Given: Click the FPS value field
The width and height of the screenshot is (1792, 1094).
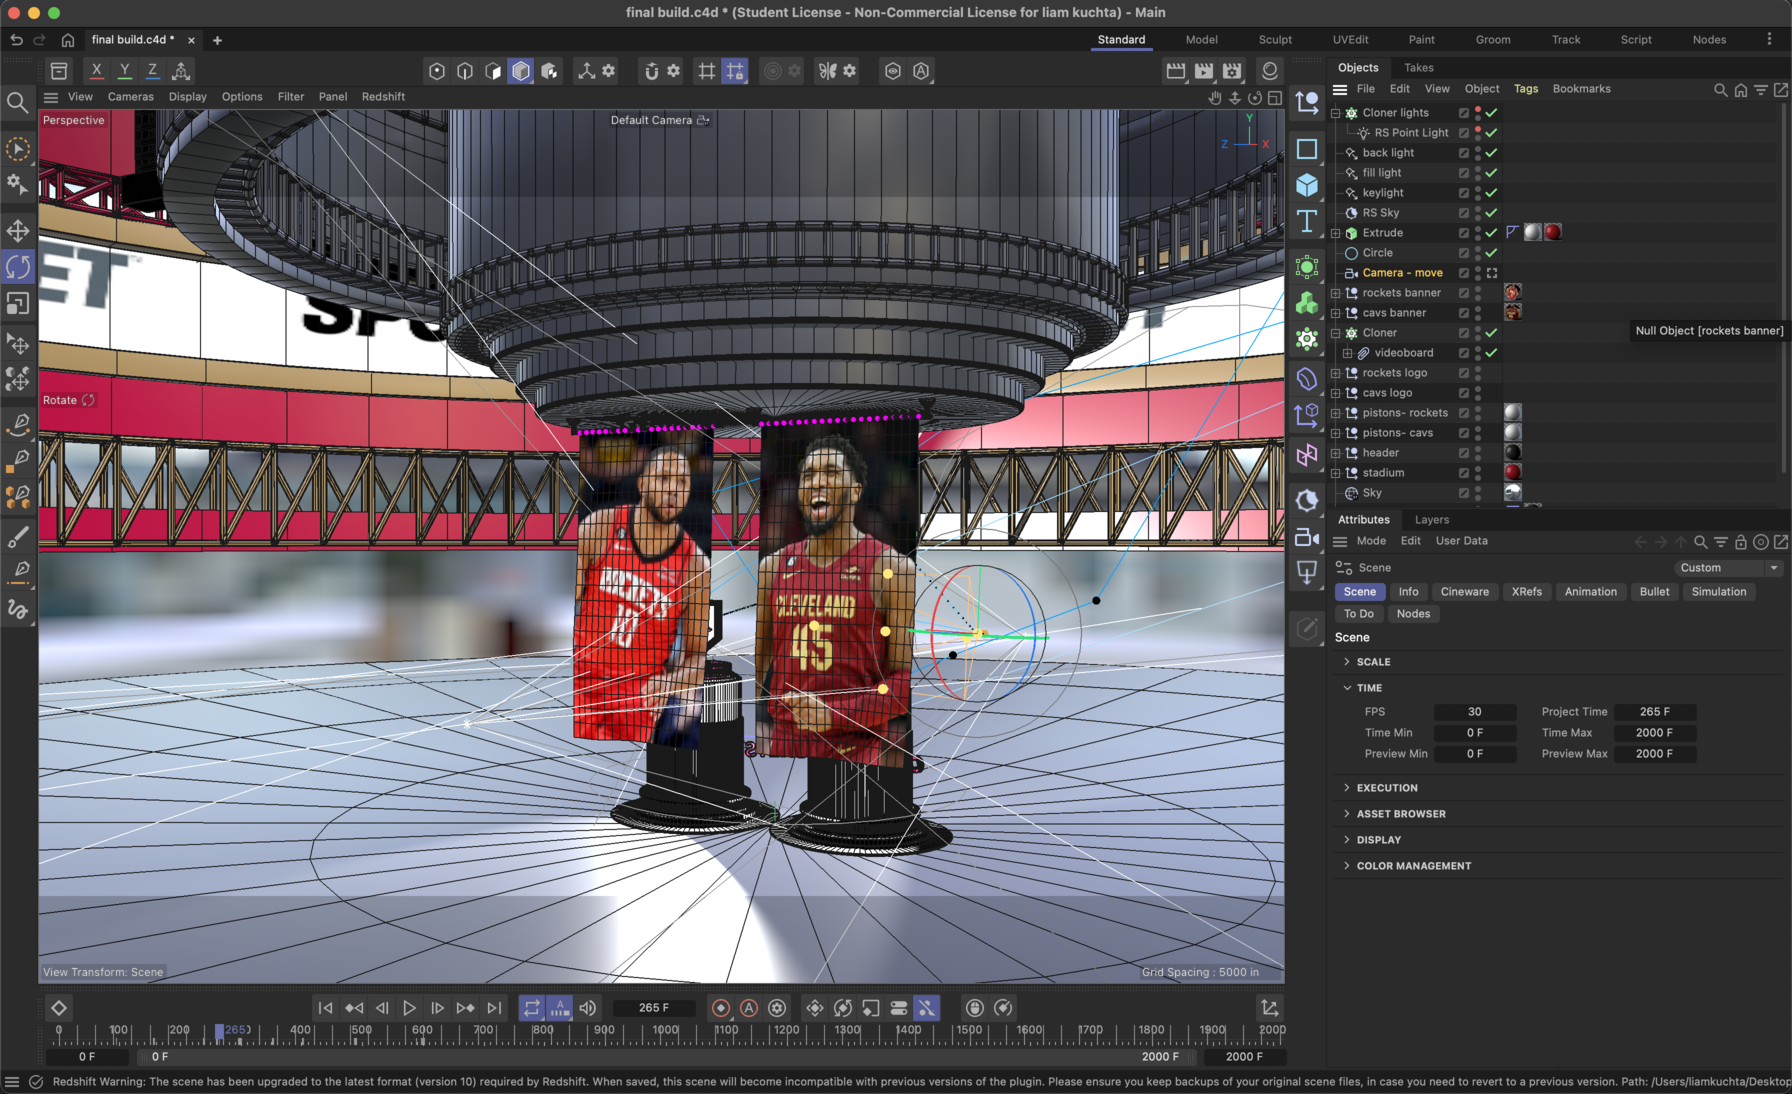Looking at the screenshot, I should (1474, 712).
